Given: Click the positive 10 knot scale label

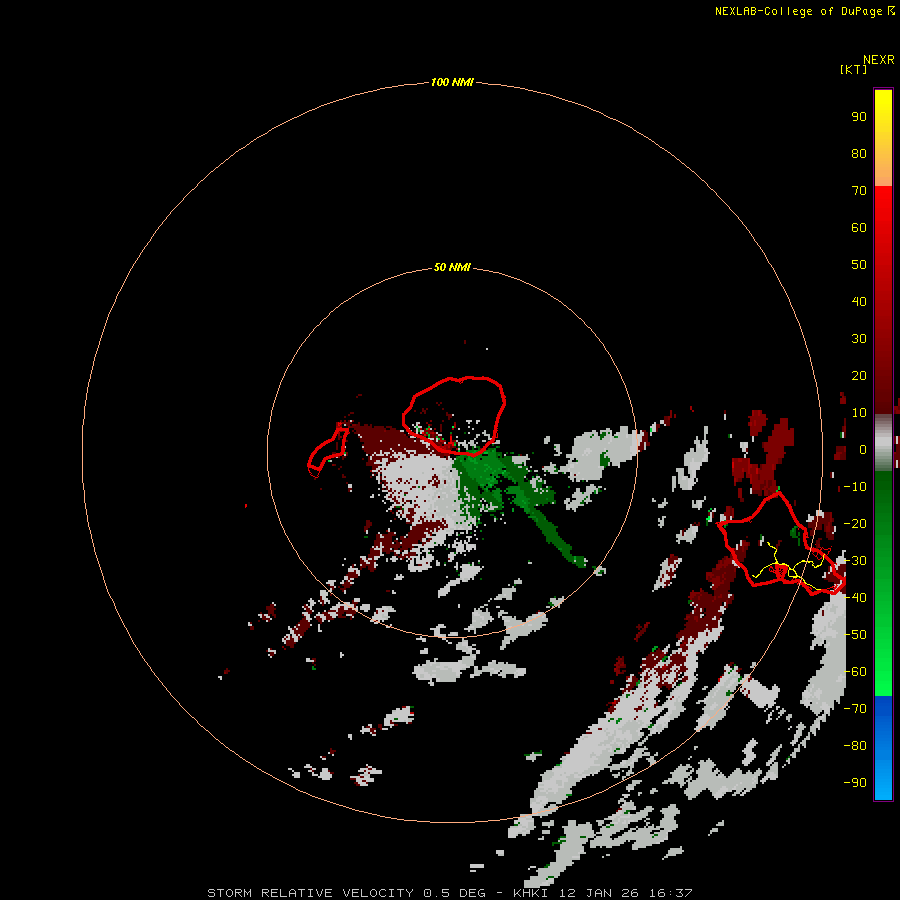Looking at the screenshot, I should (x=859, y=413).
